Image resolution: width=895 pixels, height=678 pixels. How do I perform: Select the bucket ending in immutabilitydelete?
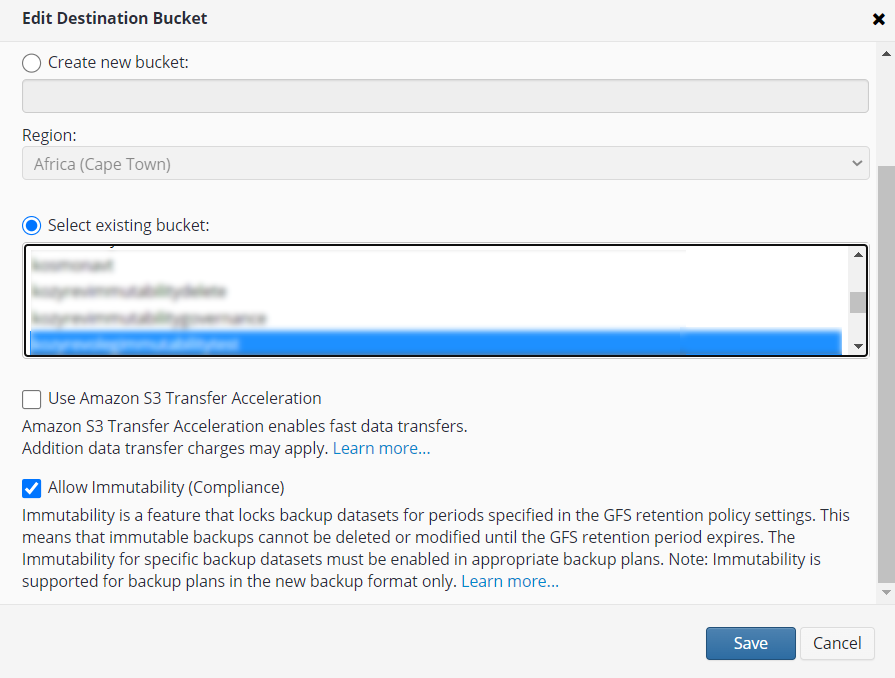point(129,292)
